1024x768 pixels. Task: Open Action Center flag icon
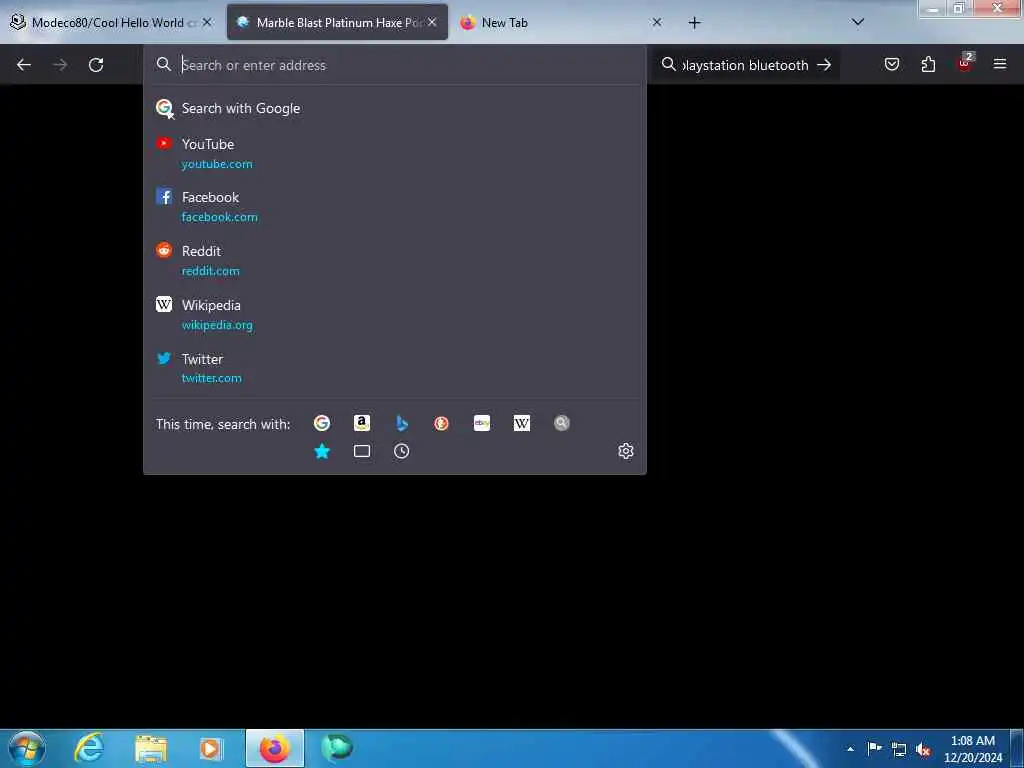pos(874,748)
